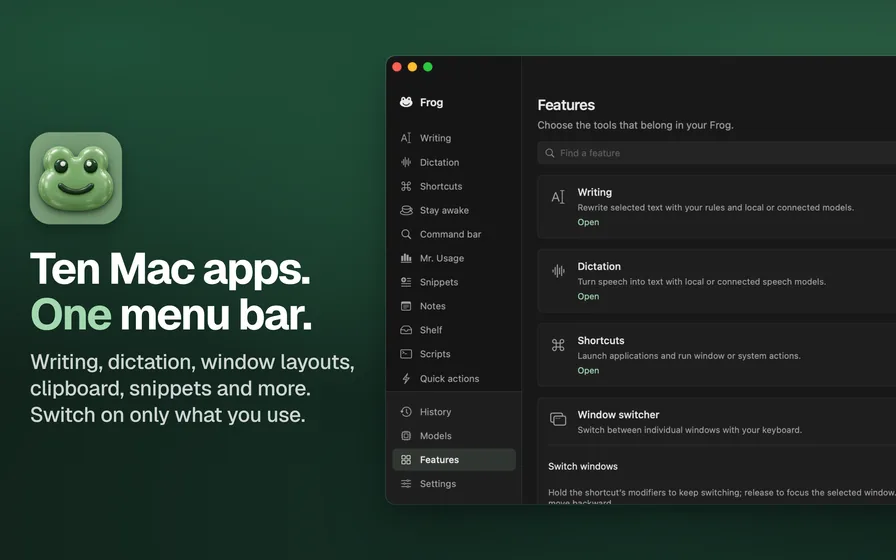Open Notes from the sidebar
This screenshot has width=896, height=560.
pos(454,306)
